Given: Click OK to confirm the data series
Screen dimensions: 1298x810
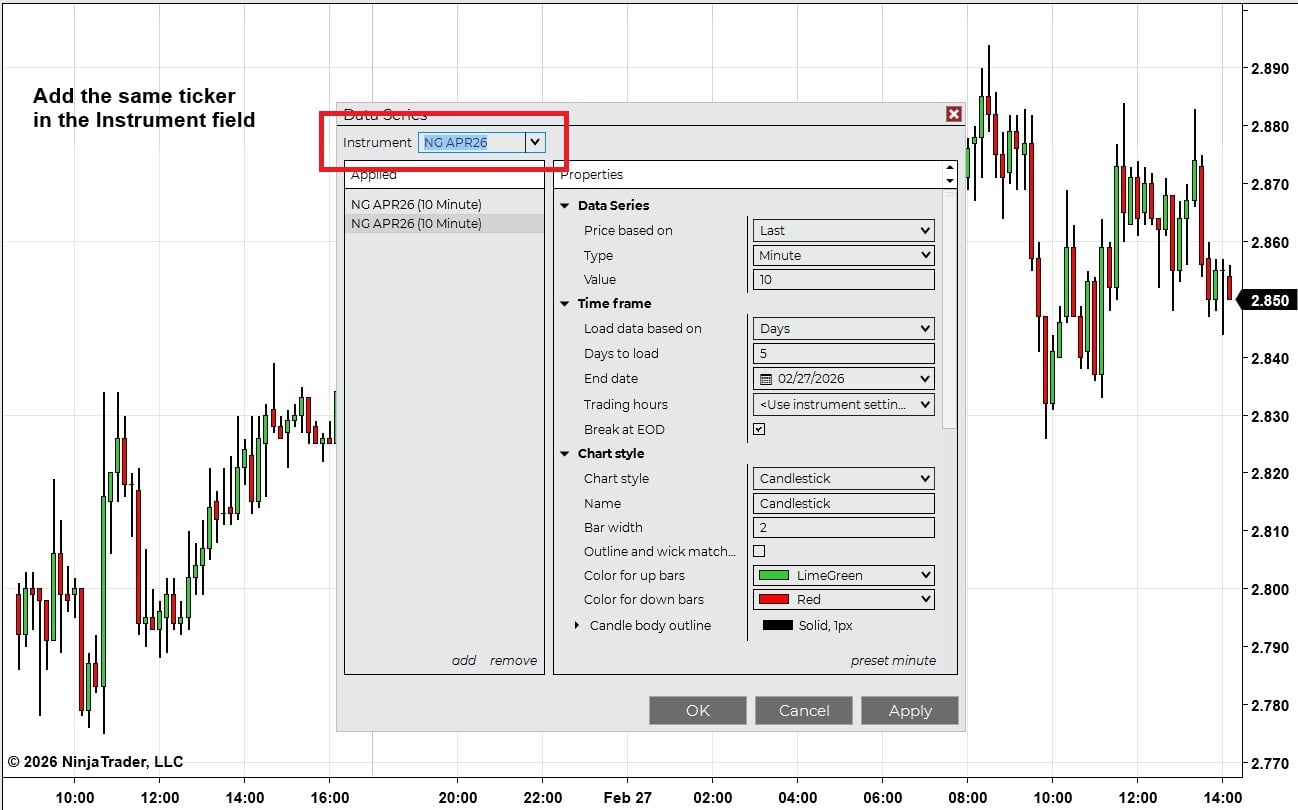Looking at the screenshot, I should point(697,710).
